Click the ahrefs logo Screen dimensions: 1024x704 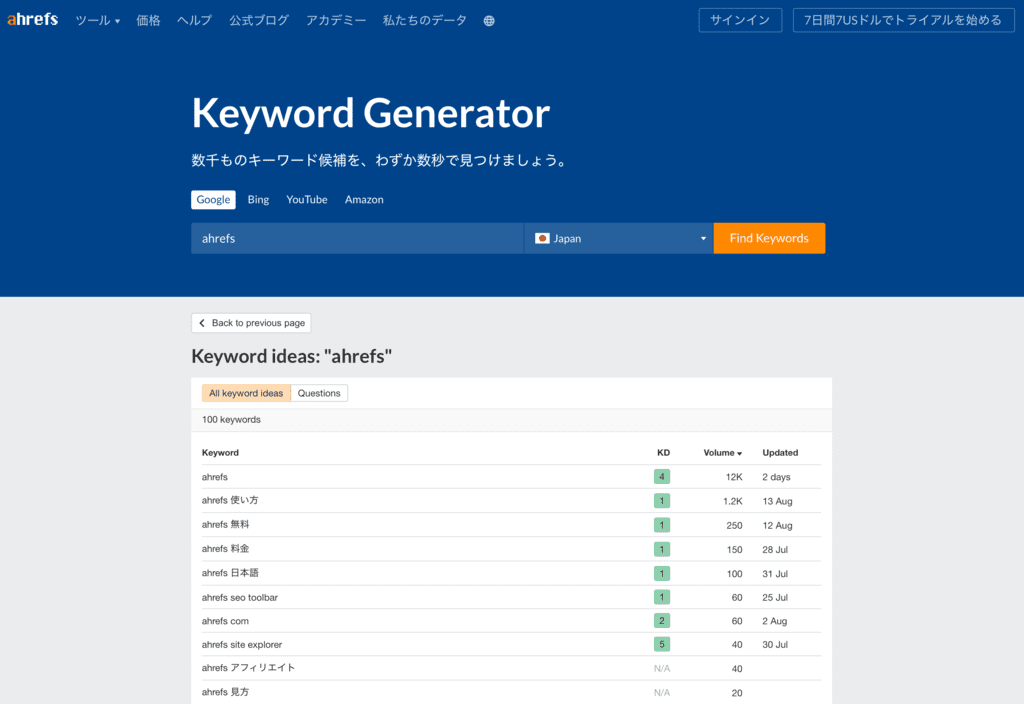click(x=33, y=20)
